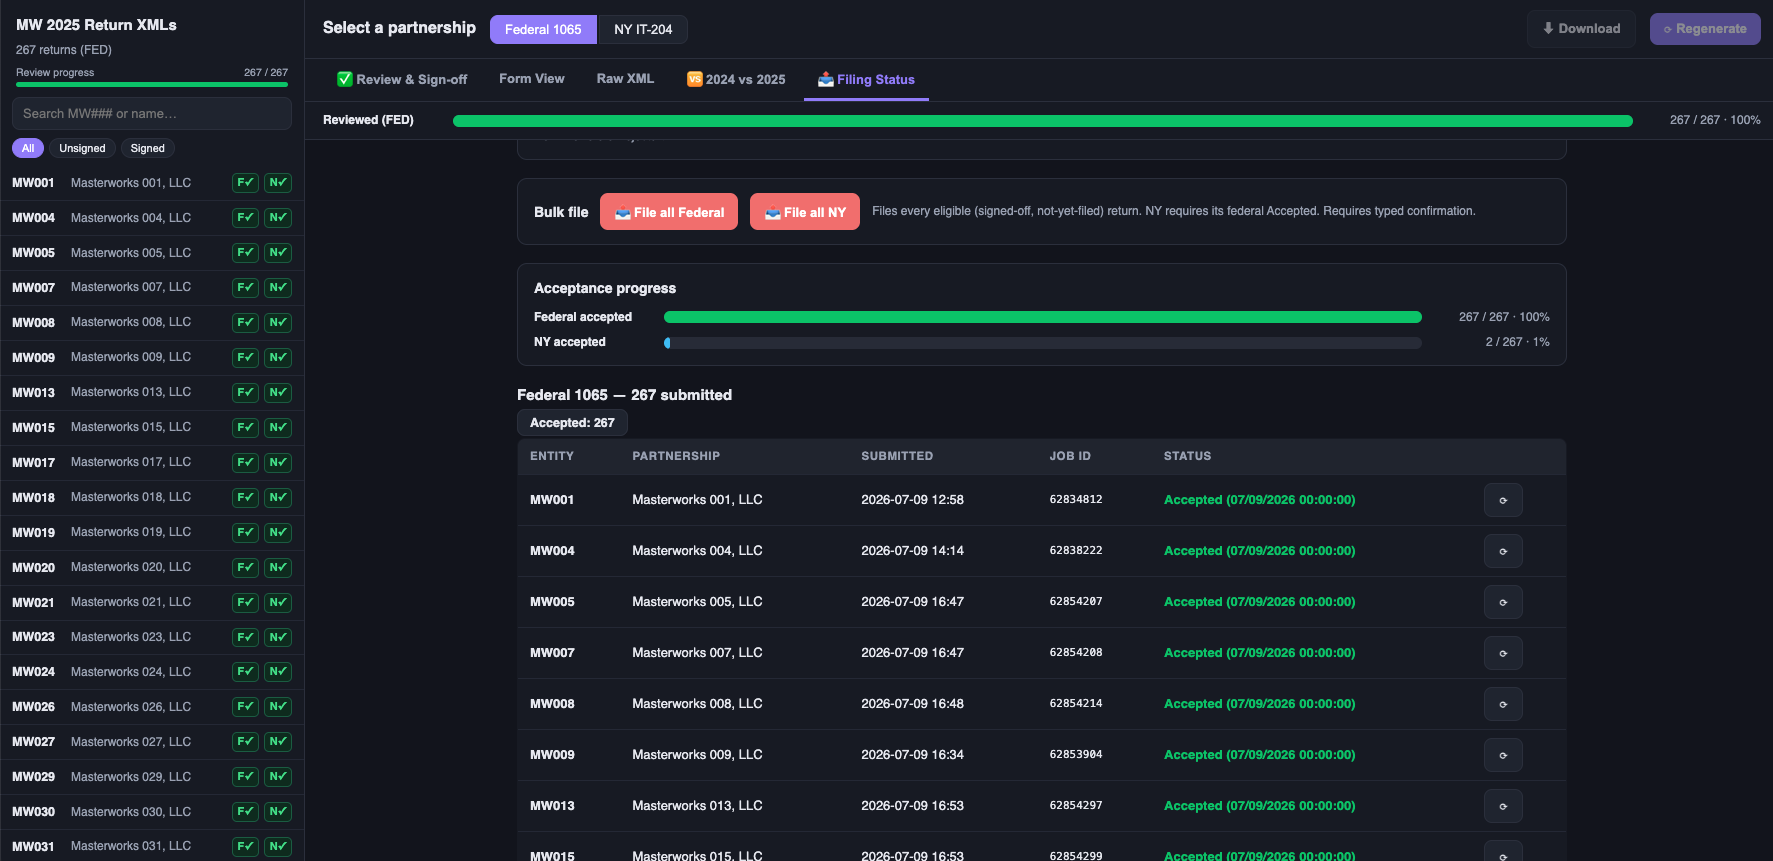
Task: Refresh status for MW007 row
Action: pyautogui.click(x=1503, y=653)
